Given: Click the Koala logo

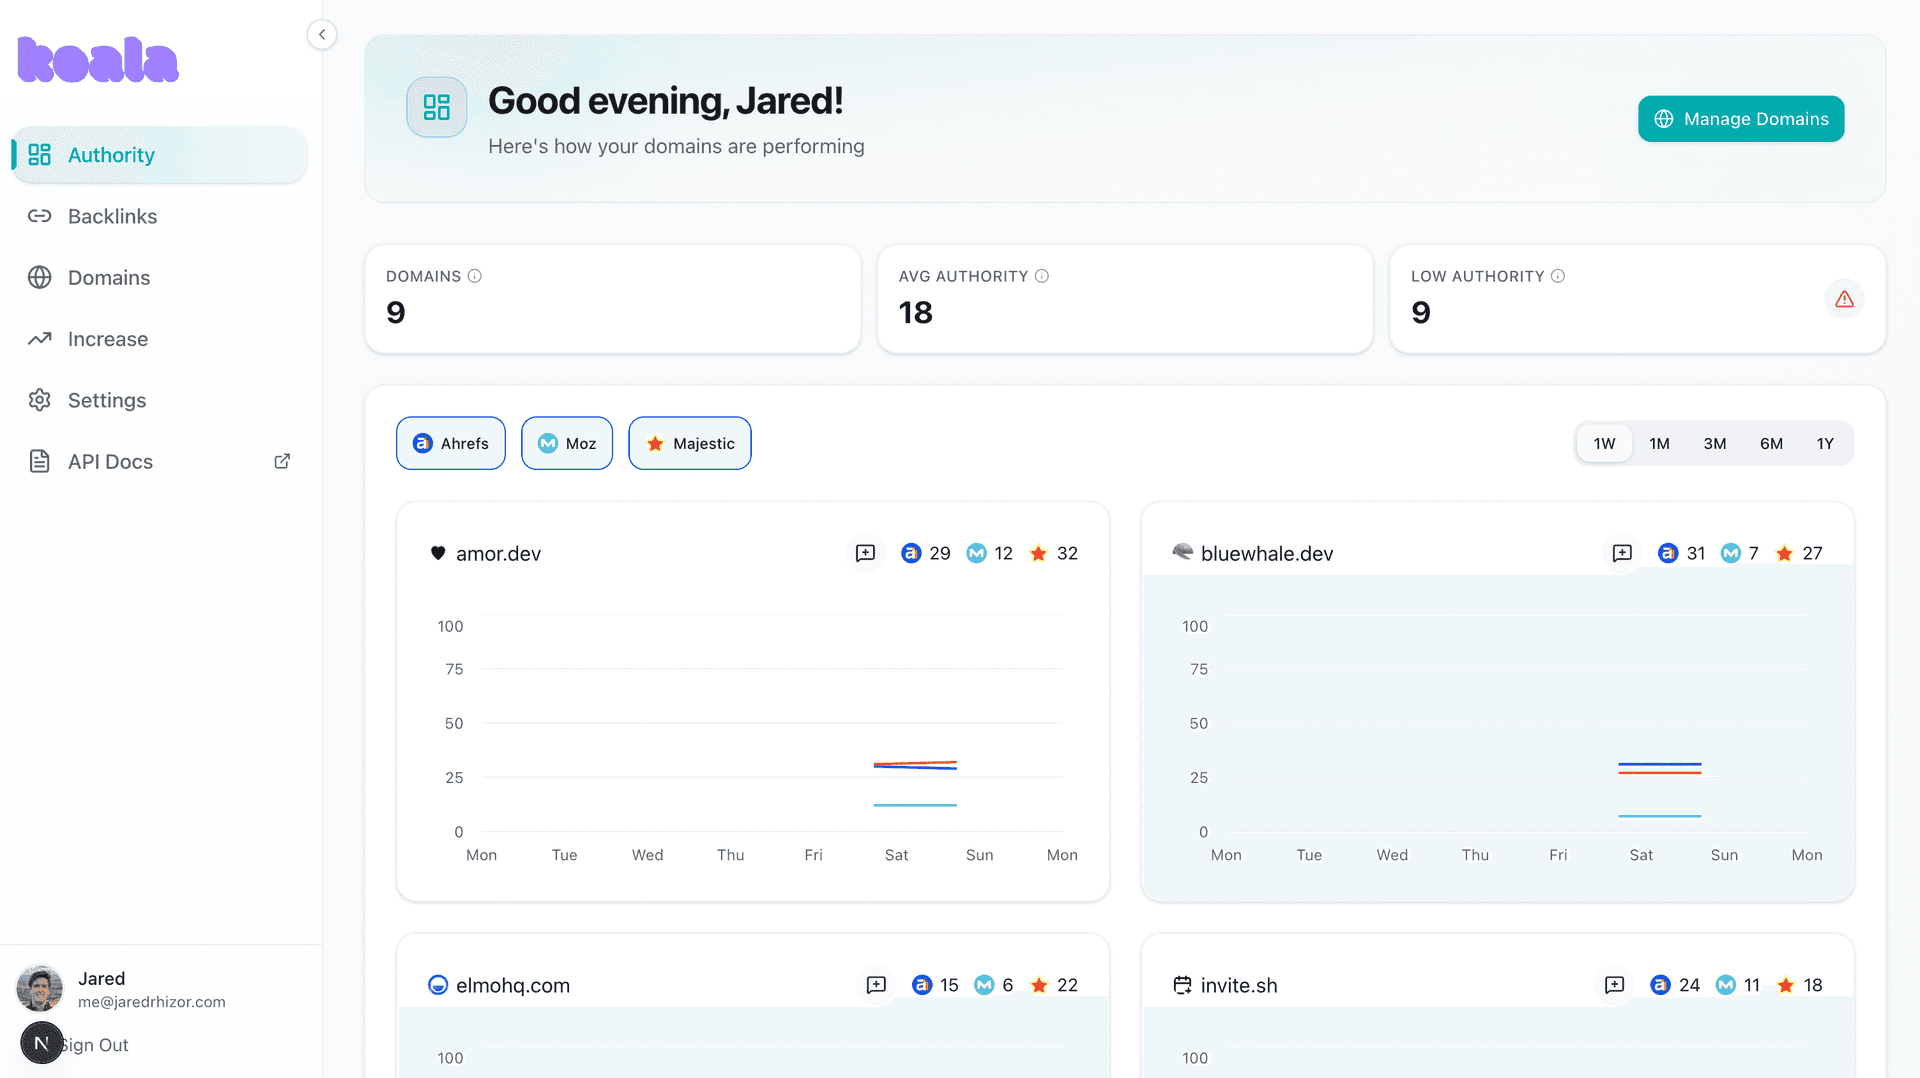Looking at the screenshot, I should (98, 60).
